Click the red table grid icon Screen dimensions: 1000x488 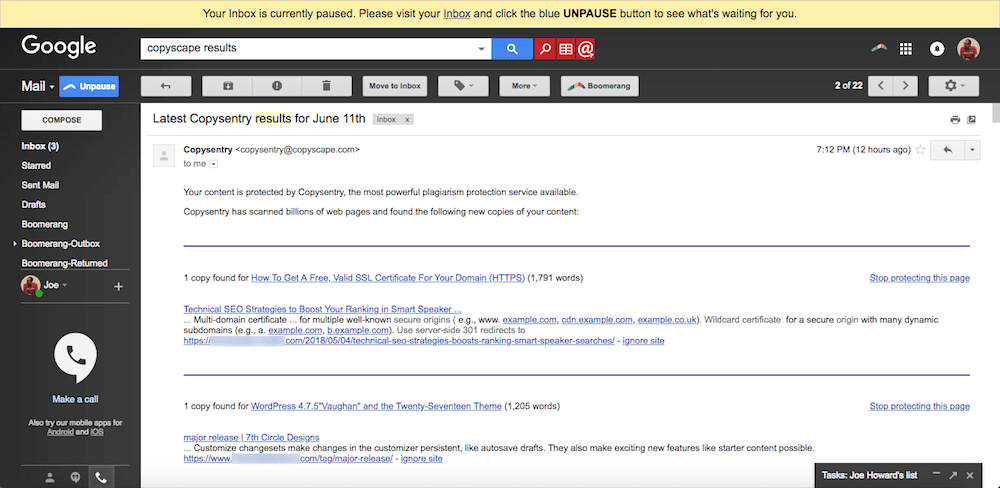pos(566,48)
